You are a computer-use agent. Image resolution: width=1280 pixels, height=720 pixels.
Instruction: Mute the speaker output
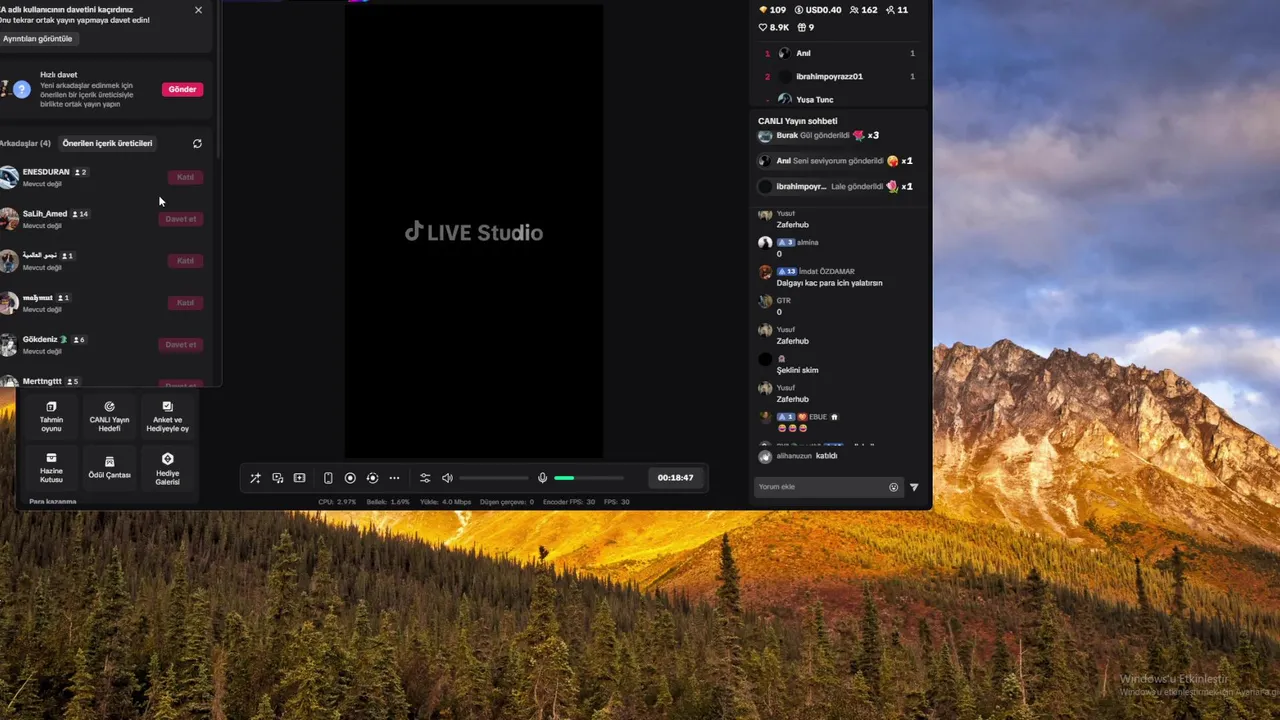(x=447, y=478)
